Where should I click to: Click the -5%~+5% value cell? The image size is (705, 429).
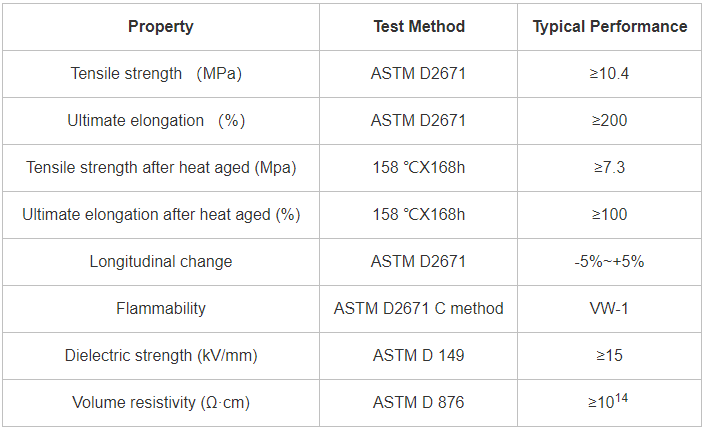point(609,261)
